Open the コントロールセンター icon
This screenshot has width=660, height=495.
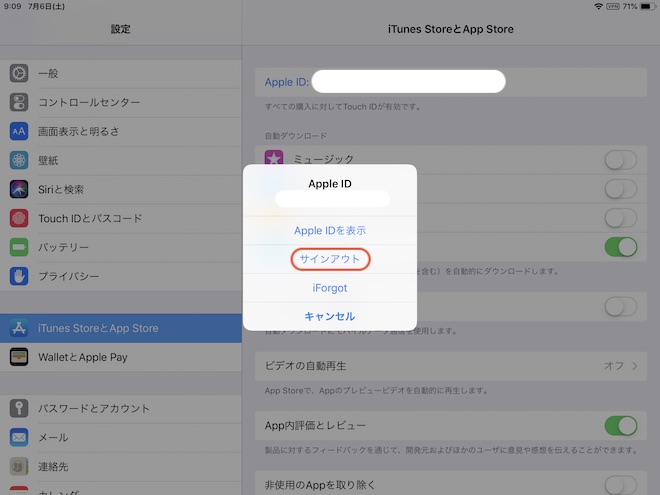[x=19, y=102]
